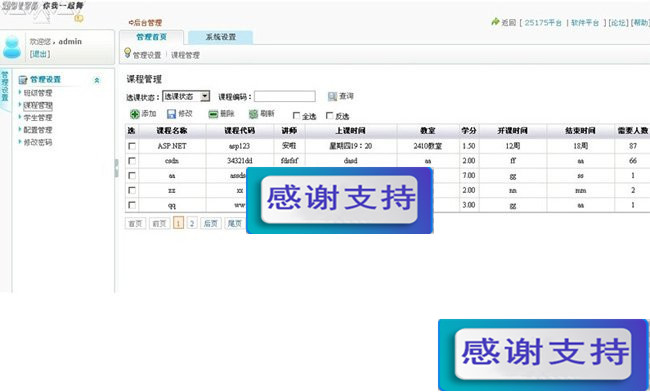Click the green 返回 arrow icon

[495, 22]
